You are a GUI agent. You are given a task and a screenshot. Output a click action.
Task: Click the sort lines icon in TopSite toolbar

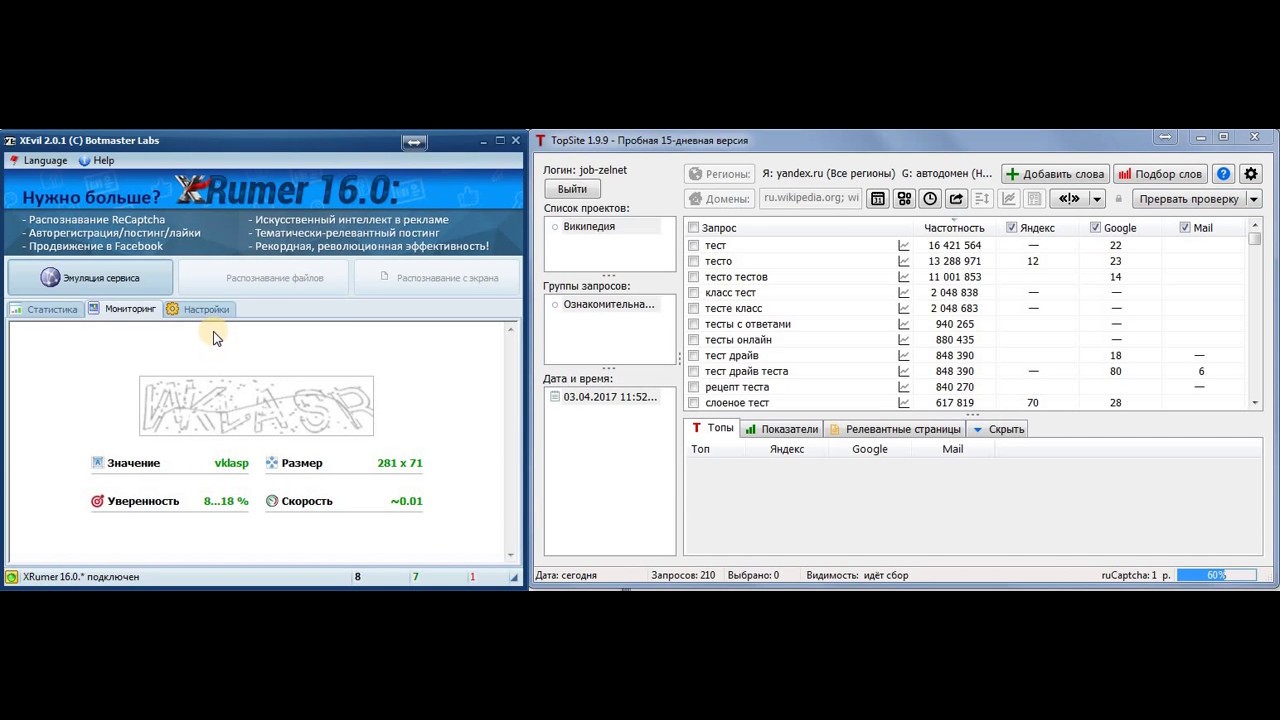[x=982, y=199]
